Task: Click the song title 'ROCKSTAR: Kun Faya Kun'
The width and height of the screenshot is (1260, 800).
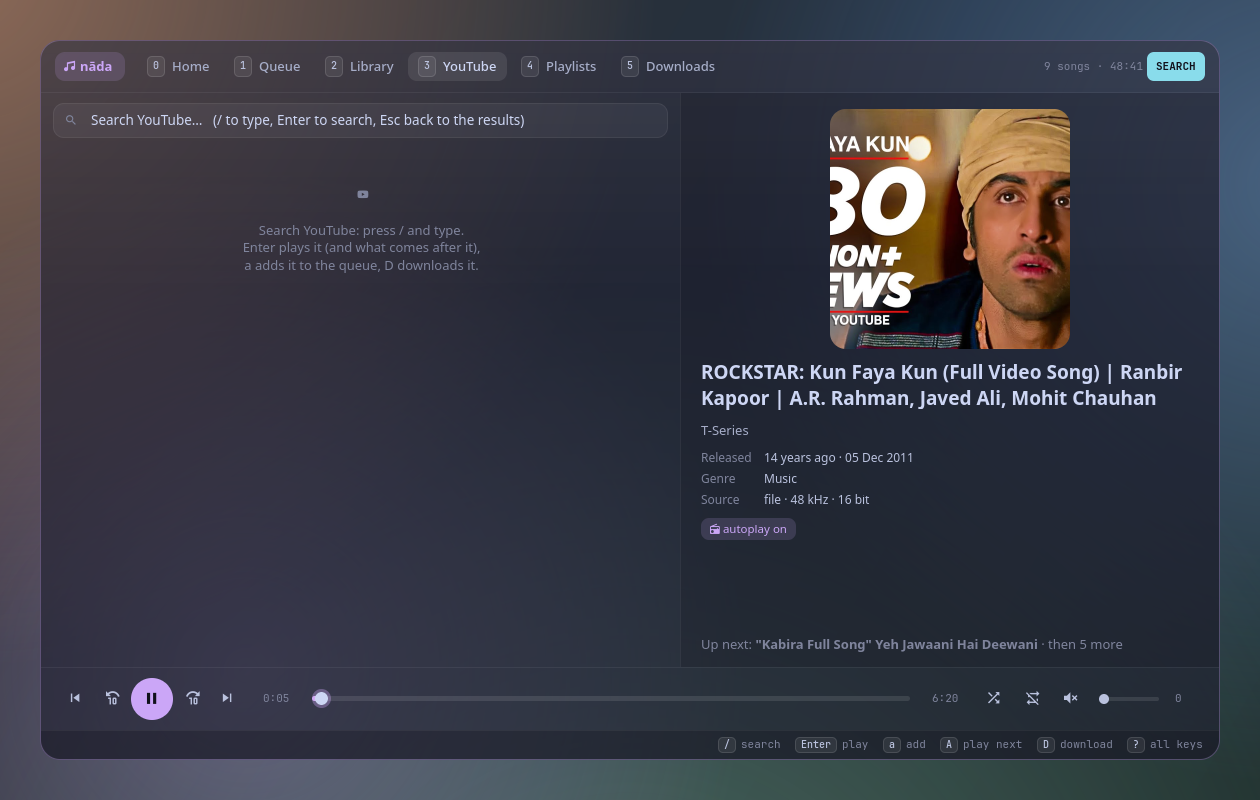Action: click(x=941, y=385)
